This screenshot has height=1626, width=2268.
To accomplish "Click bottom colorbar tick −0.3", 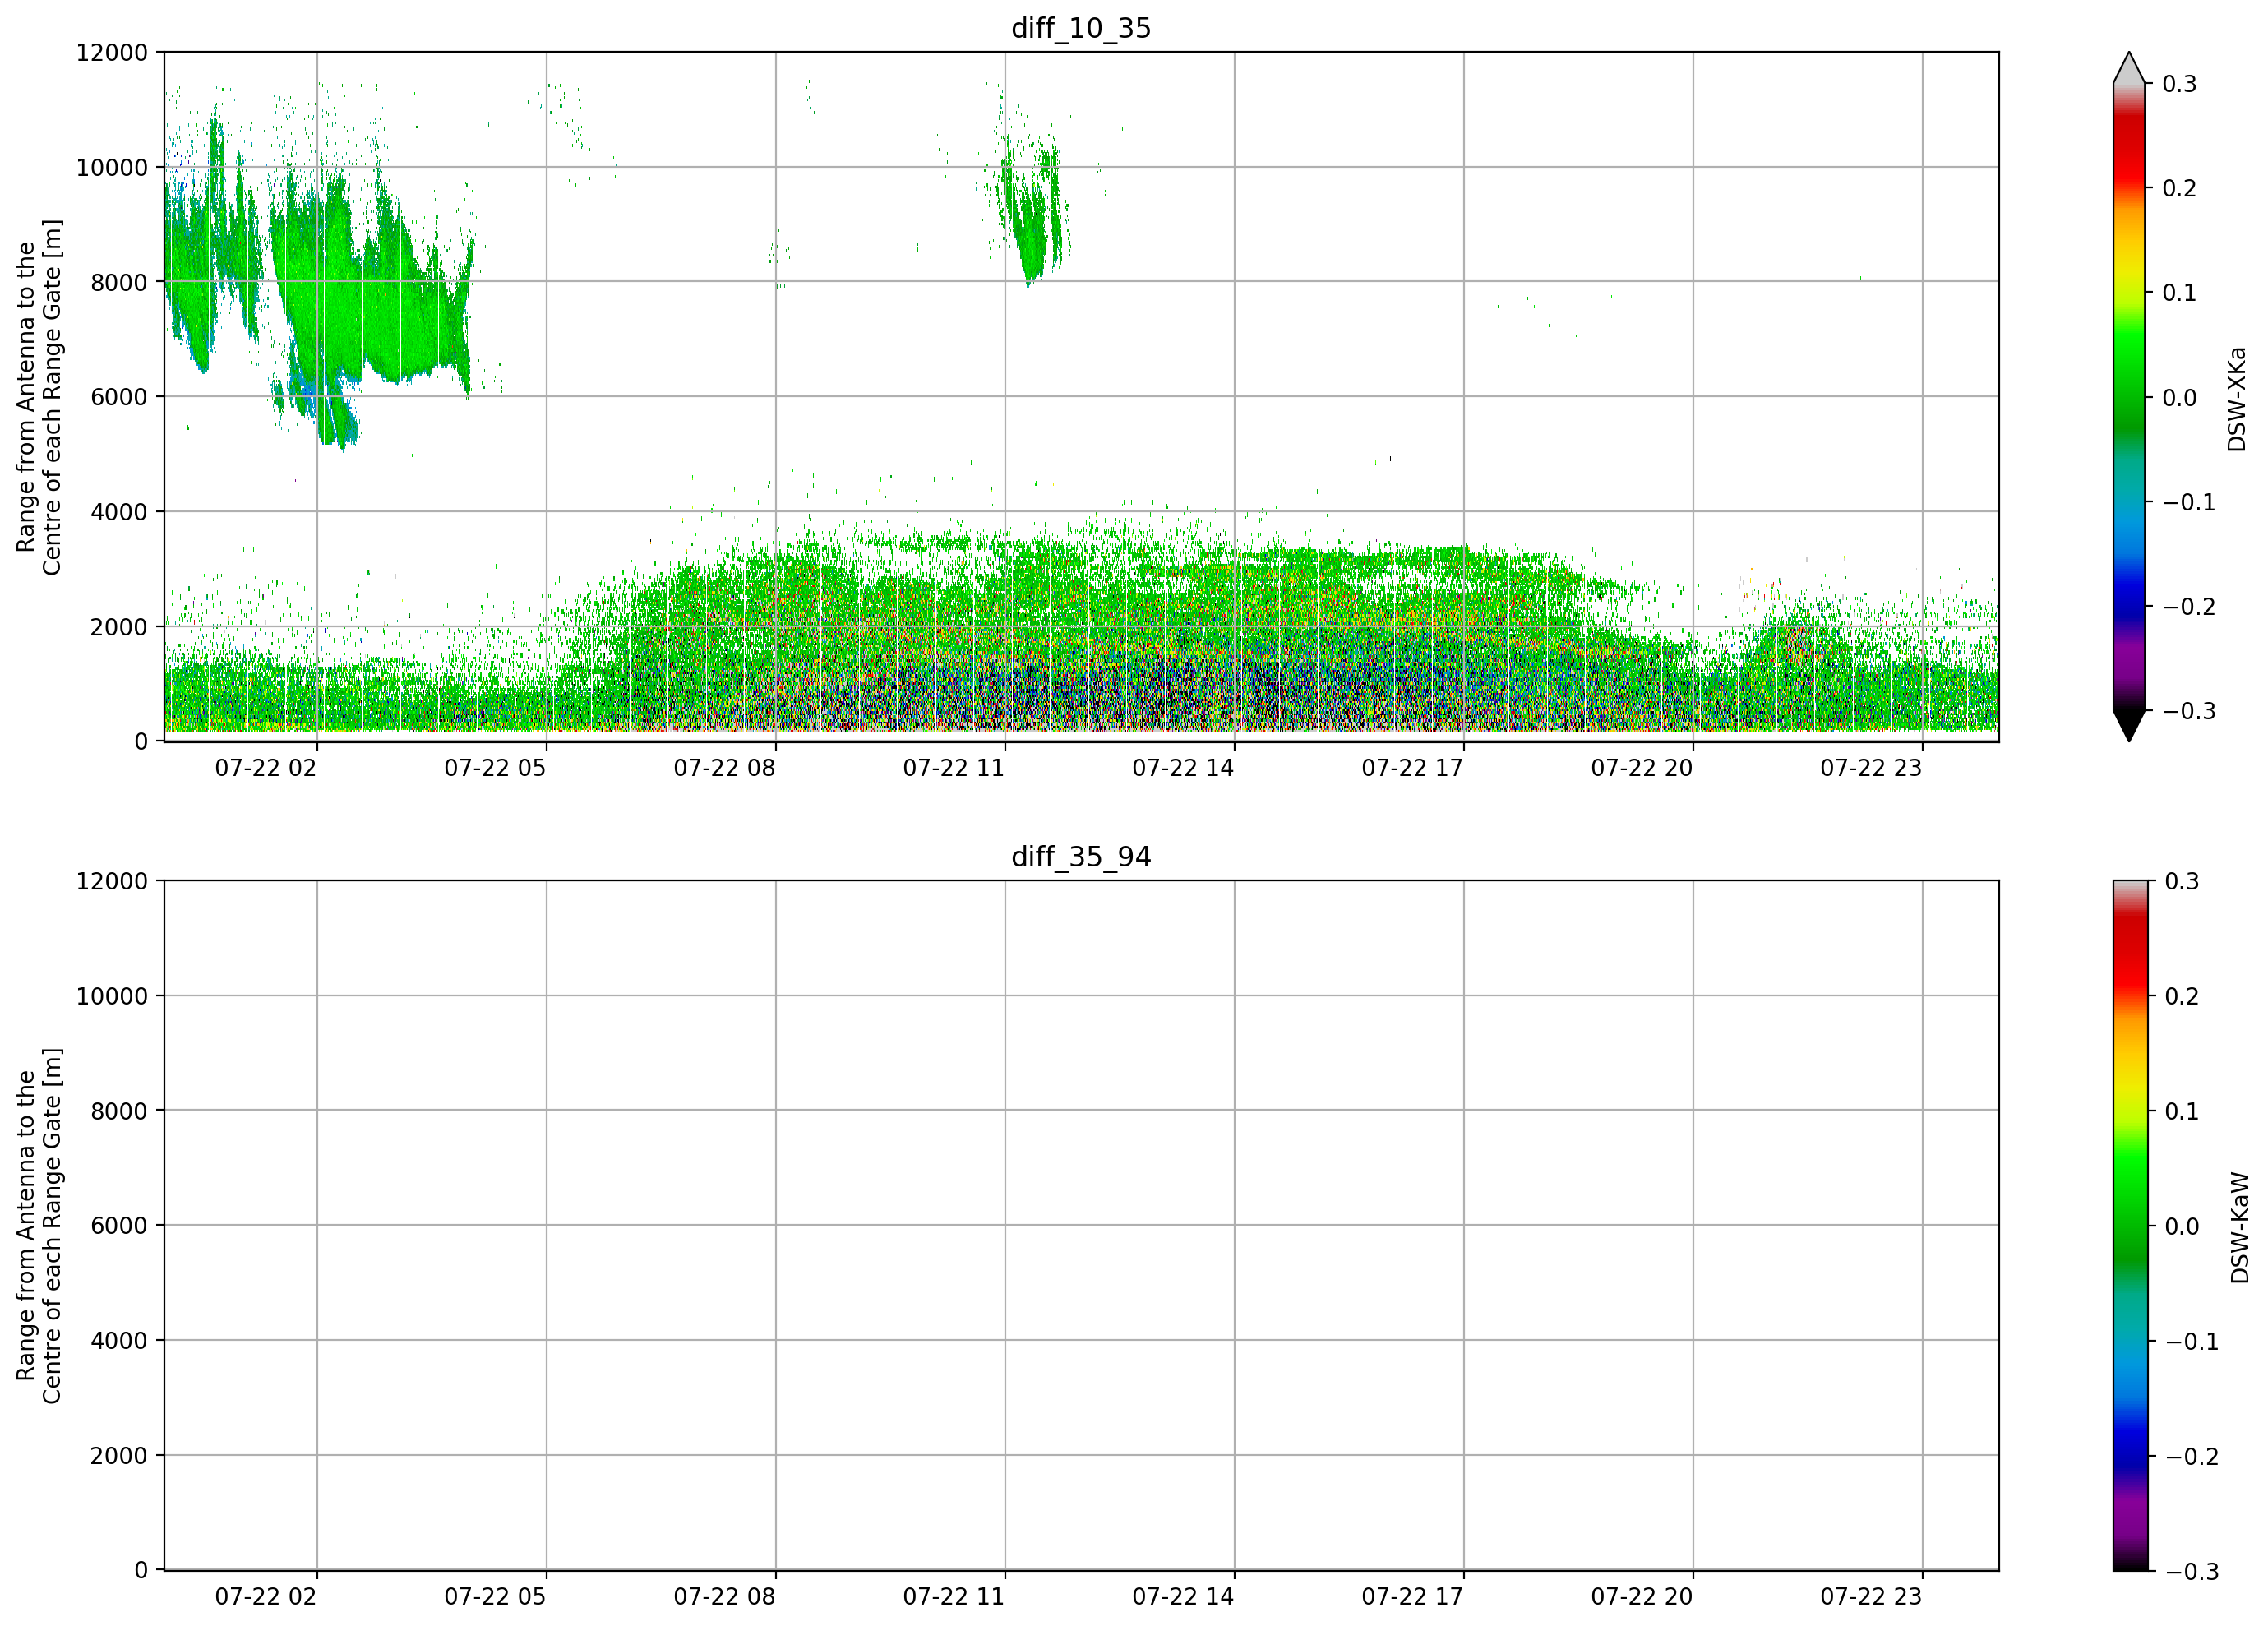I will 2191,1572.
